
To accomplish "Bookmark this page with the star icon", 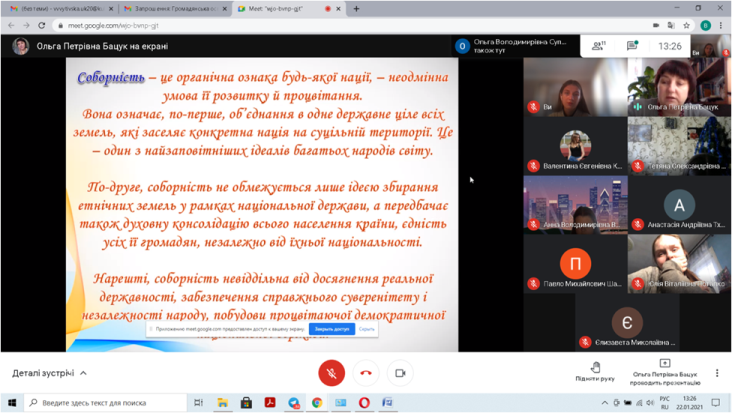I will click(686, 26).
